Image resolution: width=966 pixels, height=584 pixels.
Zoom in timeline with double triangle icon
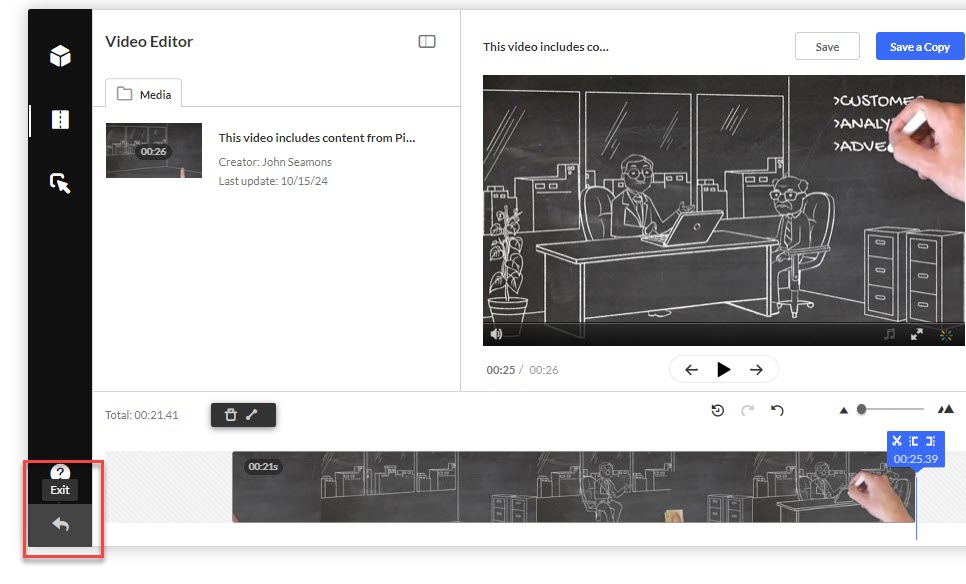click(946, 409)
